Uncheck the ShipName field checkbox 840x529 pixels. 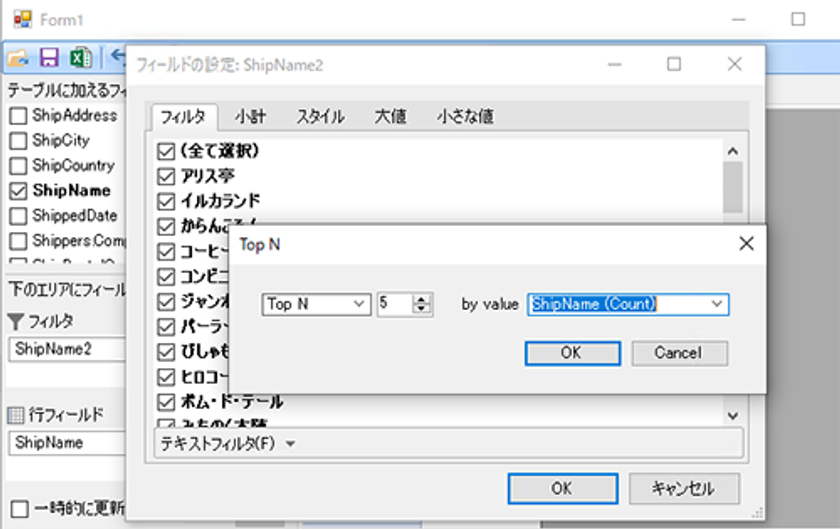(18, 191)
